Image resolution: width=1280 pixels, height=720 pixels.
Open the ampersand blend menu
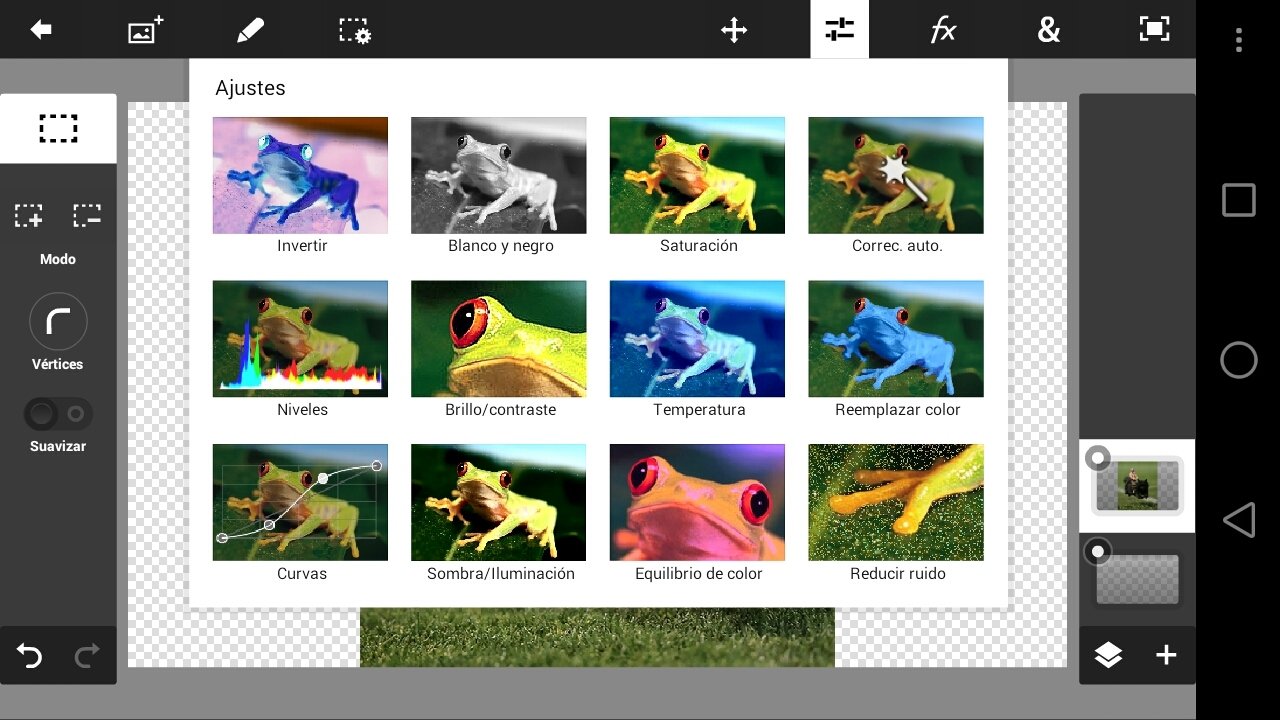1048,30
